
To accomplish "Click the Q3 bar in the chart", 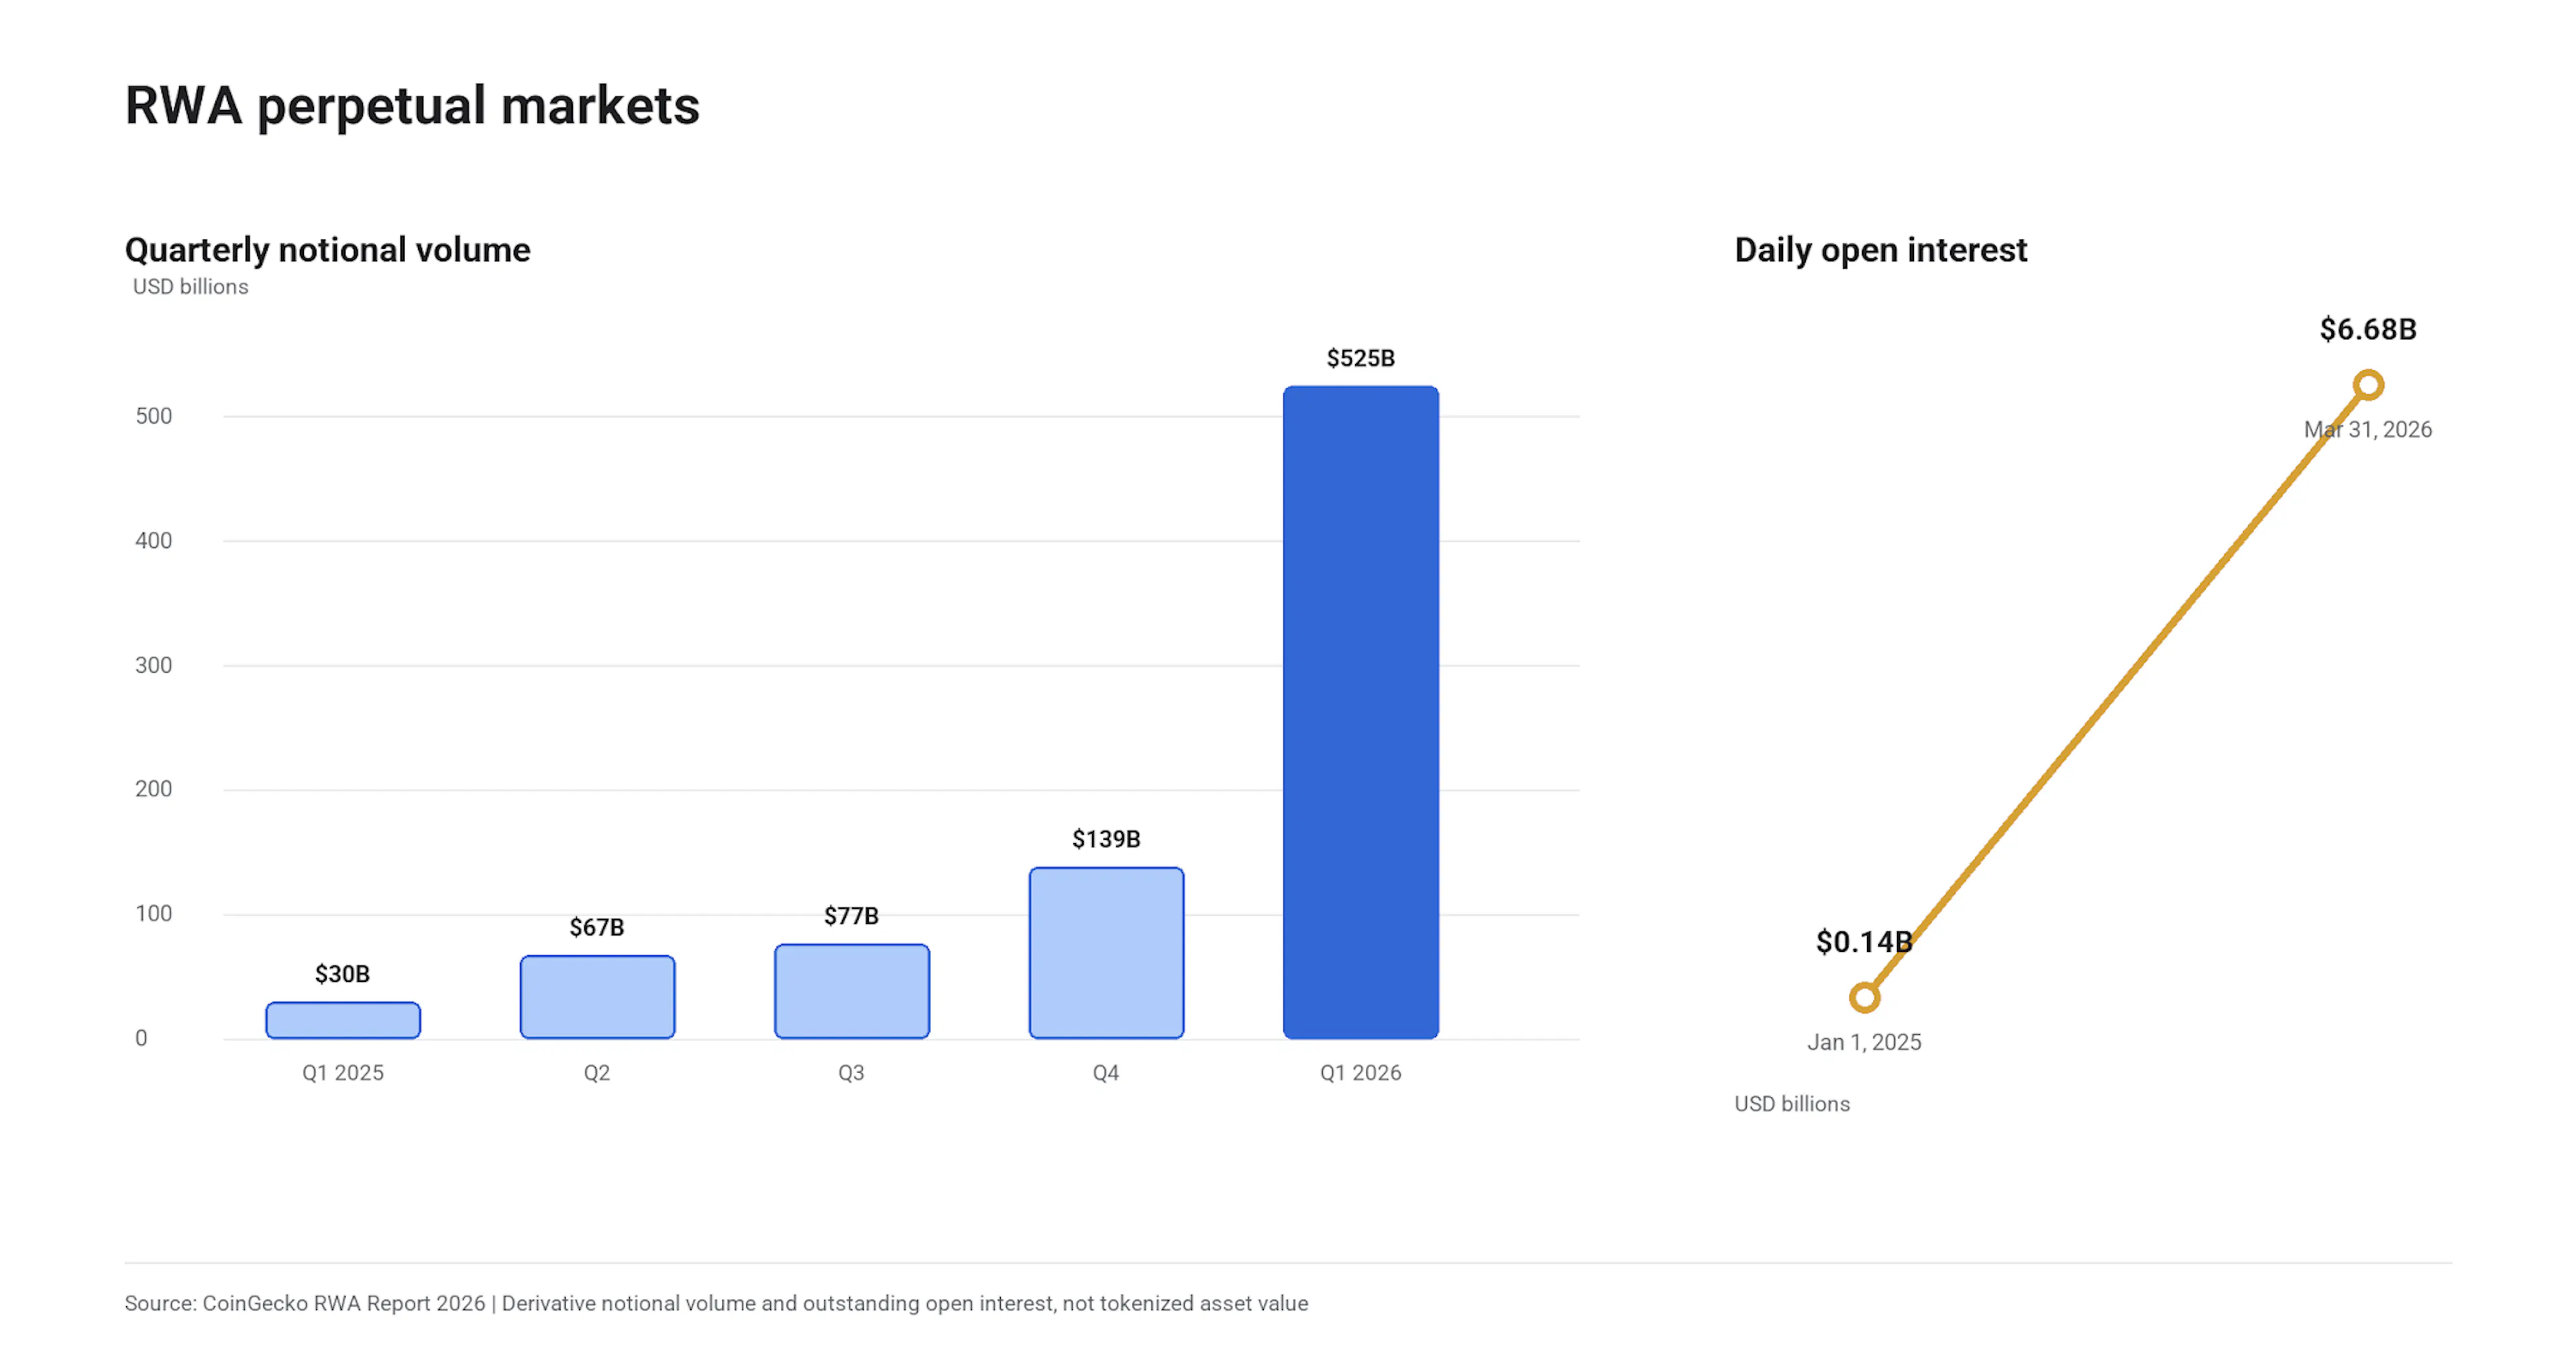I will 852,991.
